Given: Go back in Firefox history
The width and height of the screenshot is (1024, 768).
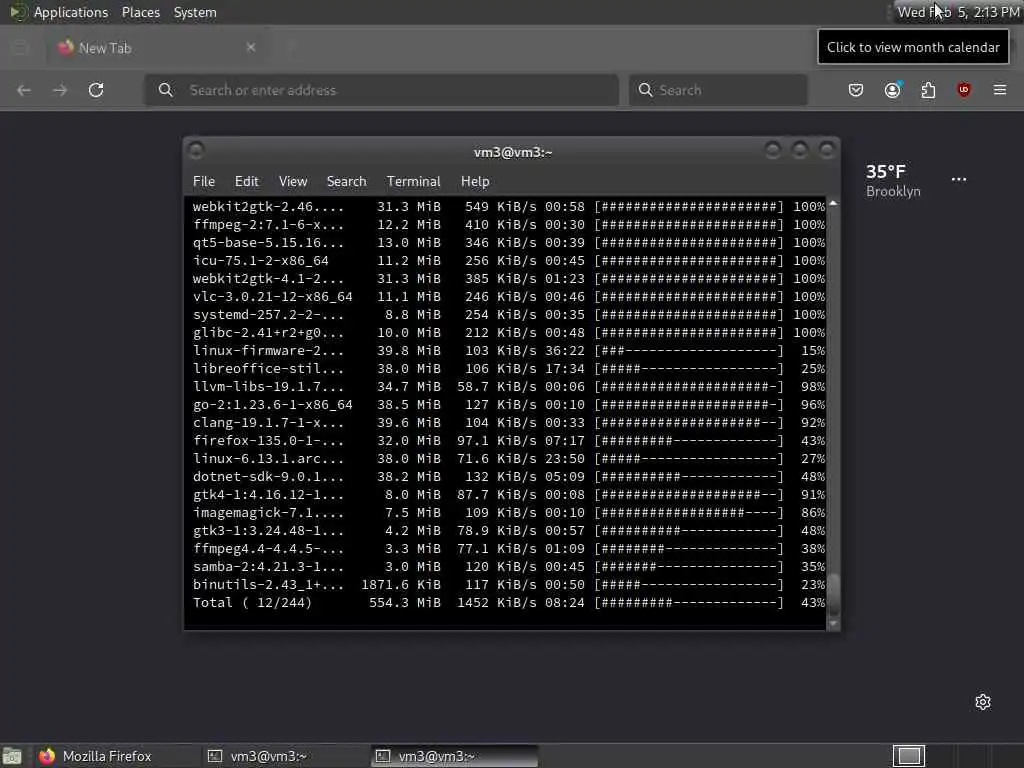Looking at the screenshot, I should 24,90.
